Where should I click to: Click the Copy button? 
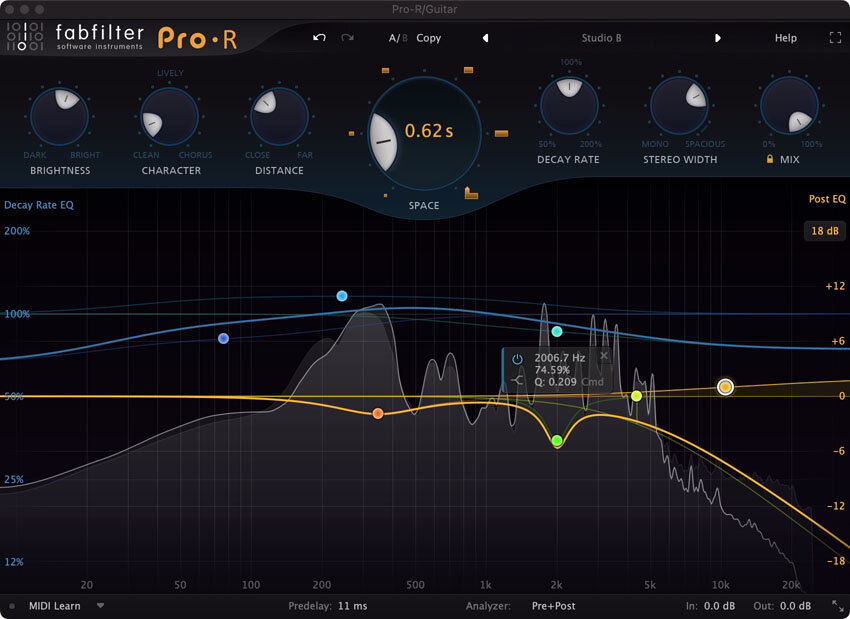(x=428, y=37)
